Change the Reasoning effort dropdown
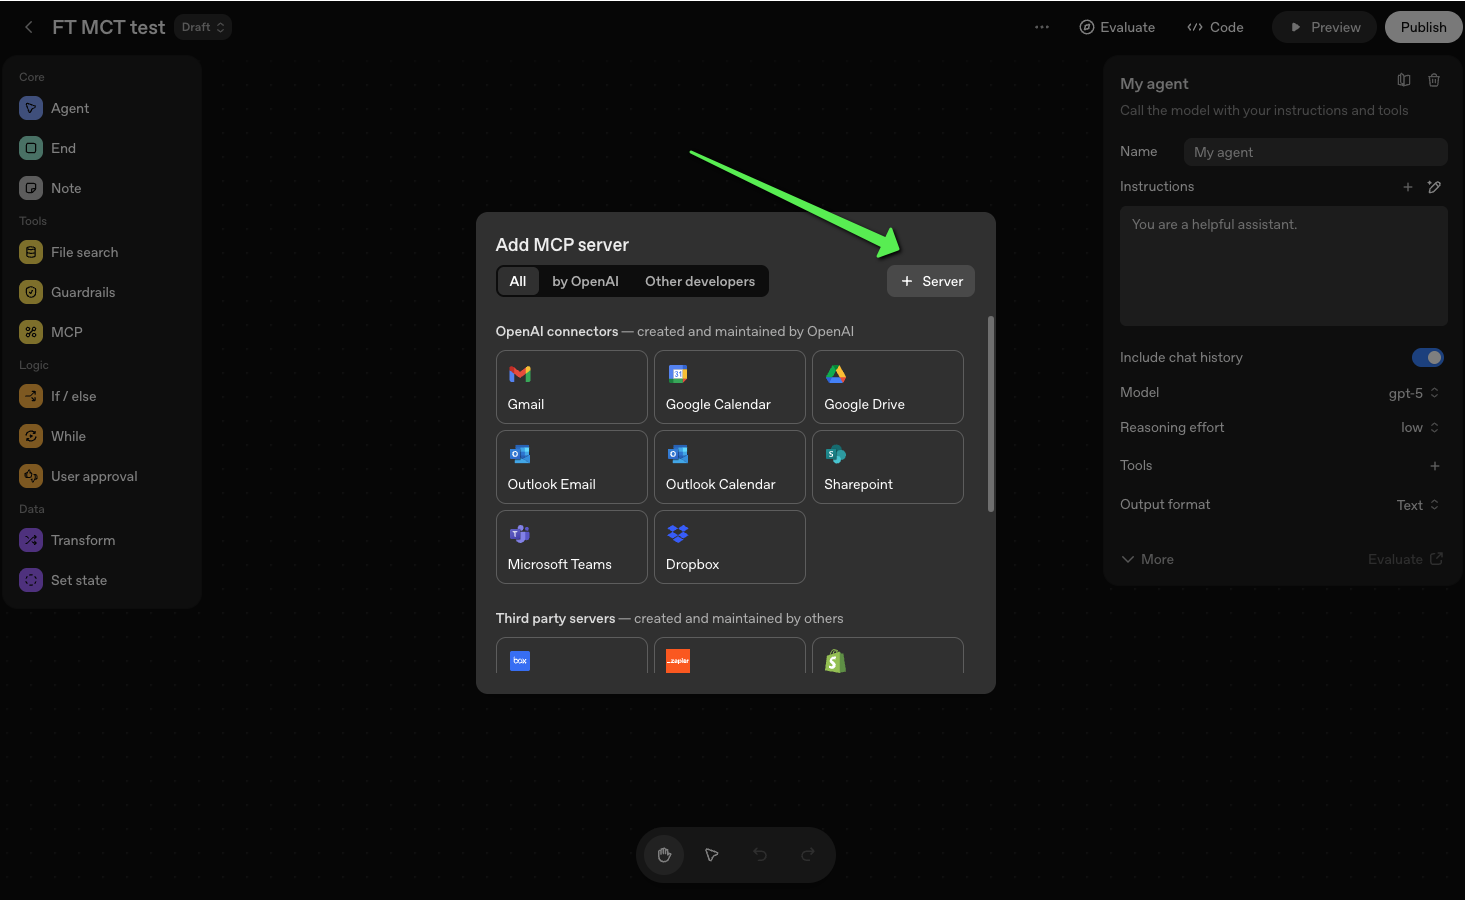Screen dimensions: 1465x900 click(1419, 428)
